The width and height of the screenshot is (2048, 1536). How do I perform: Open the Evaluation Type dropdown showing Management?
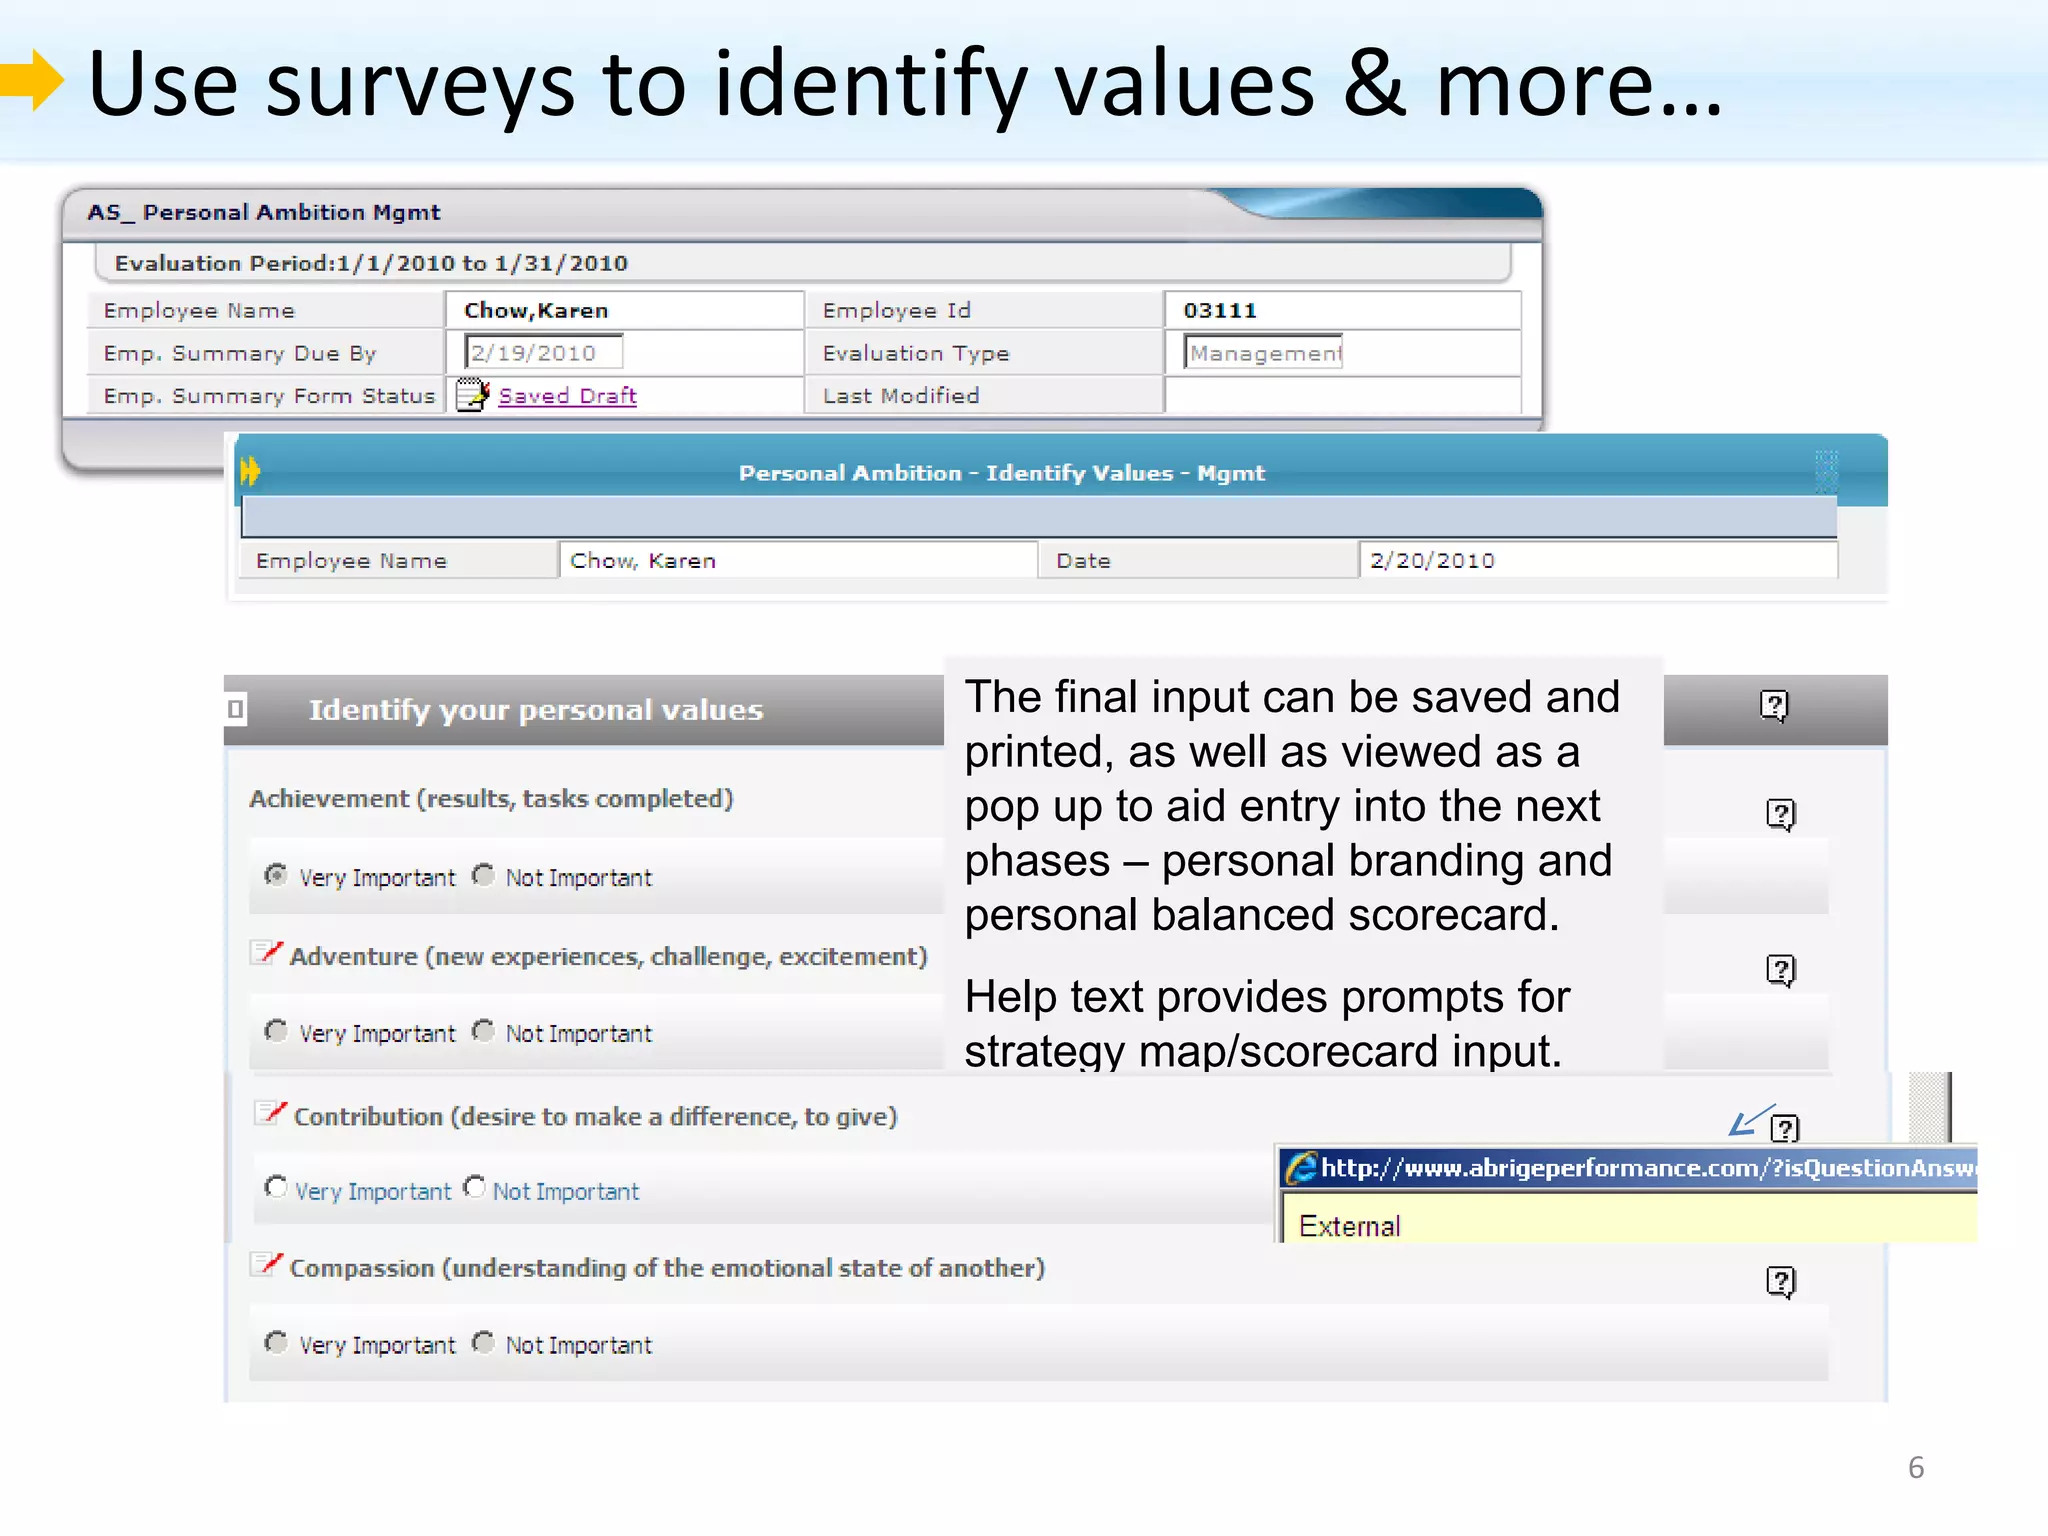(x=1262, y=352)
